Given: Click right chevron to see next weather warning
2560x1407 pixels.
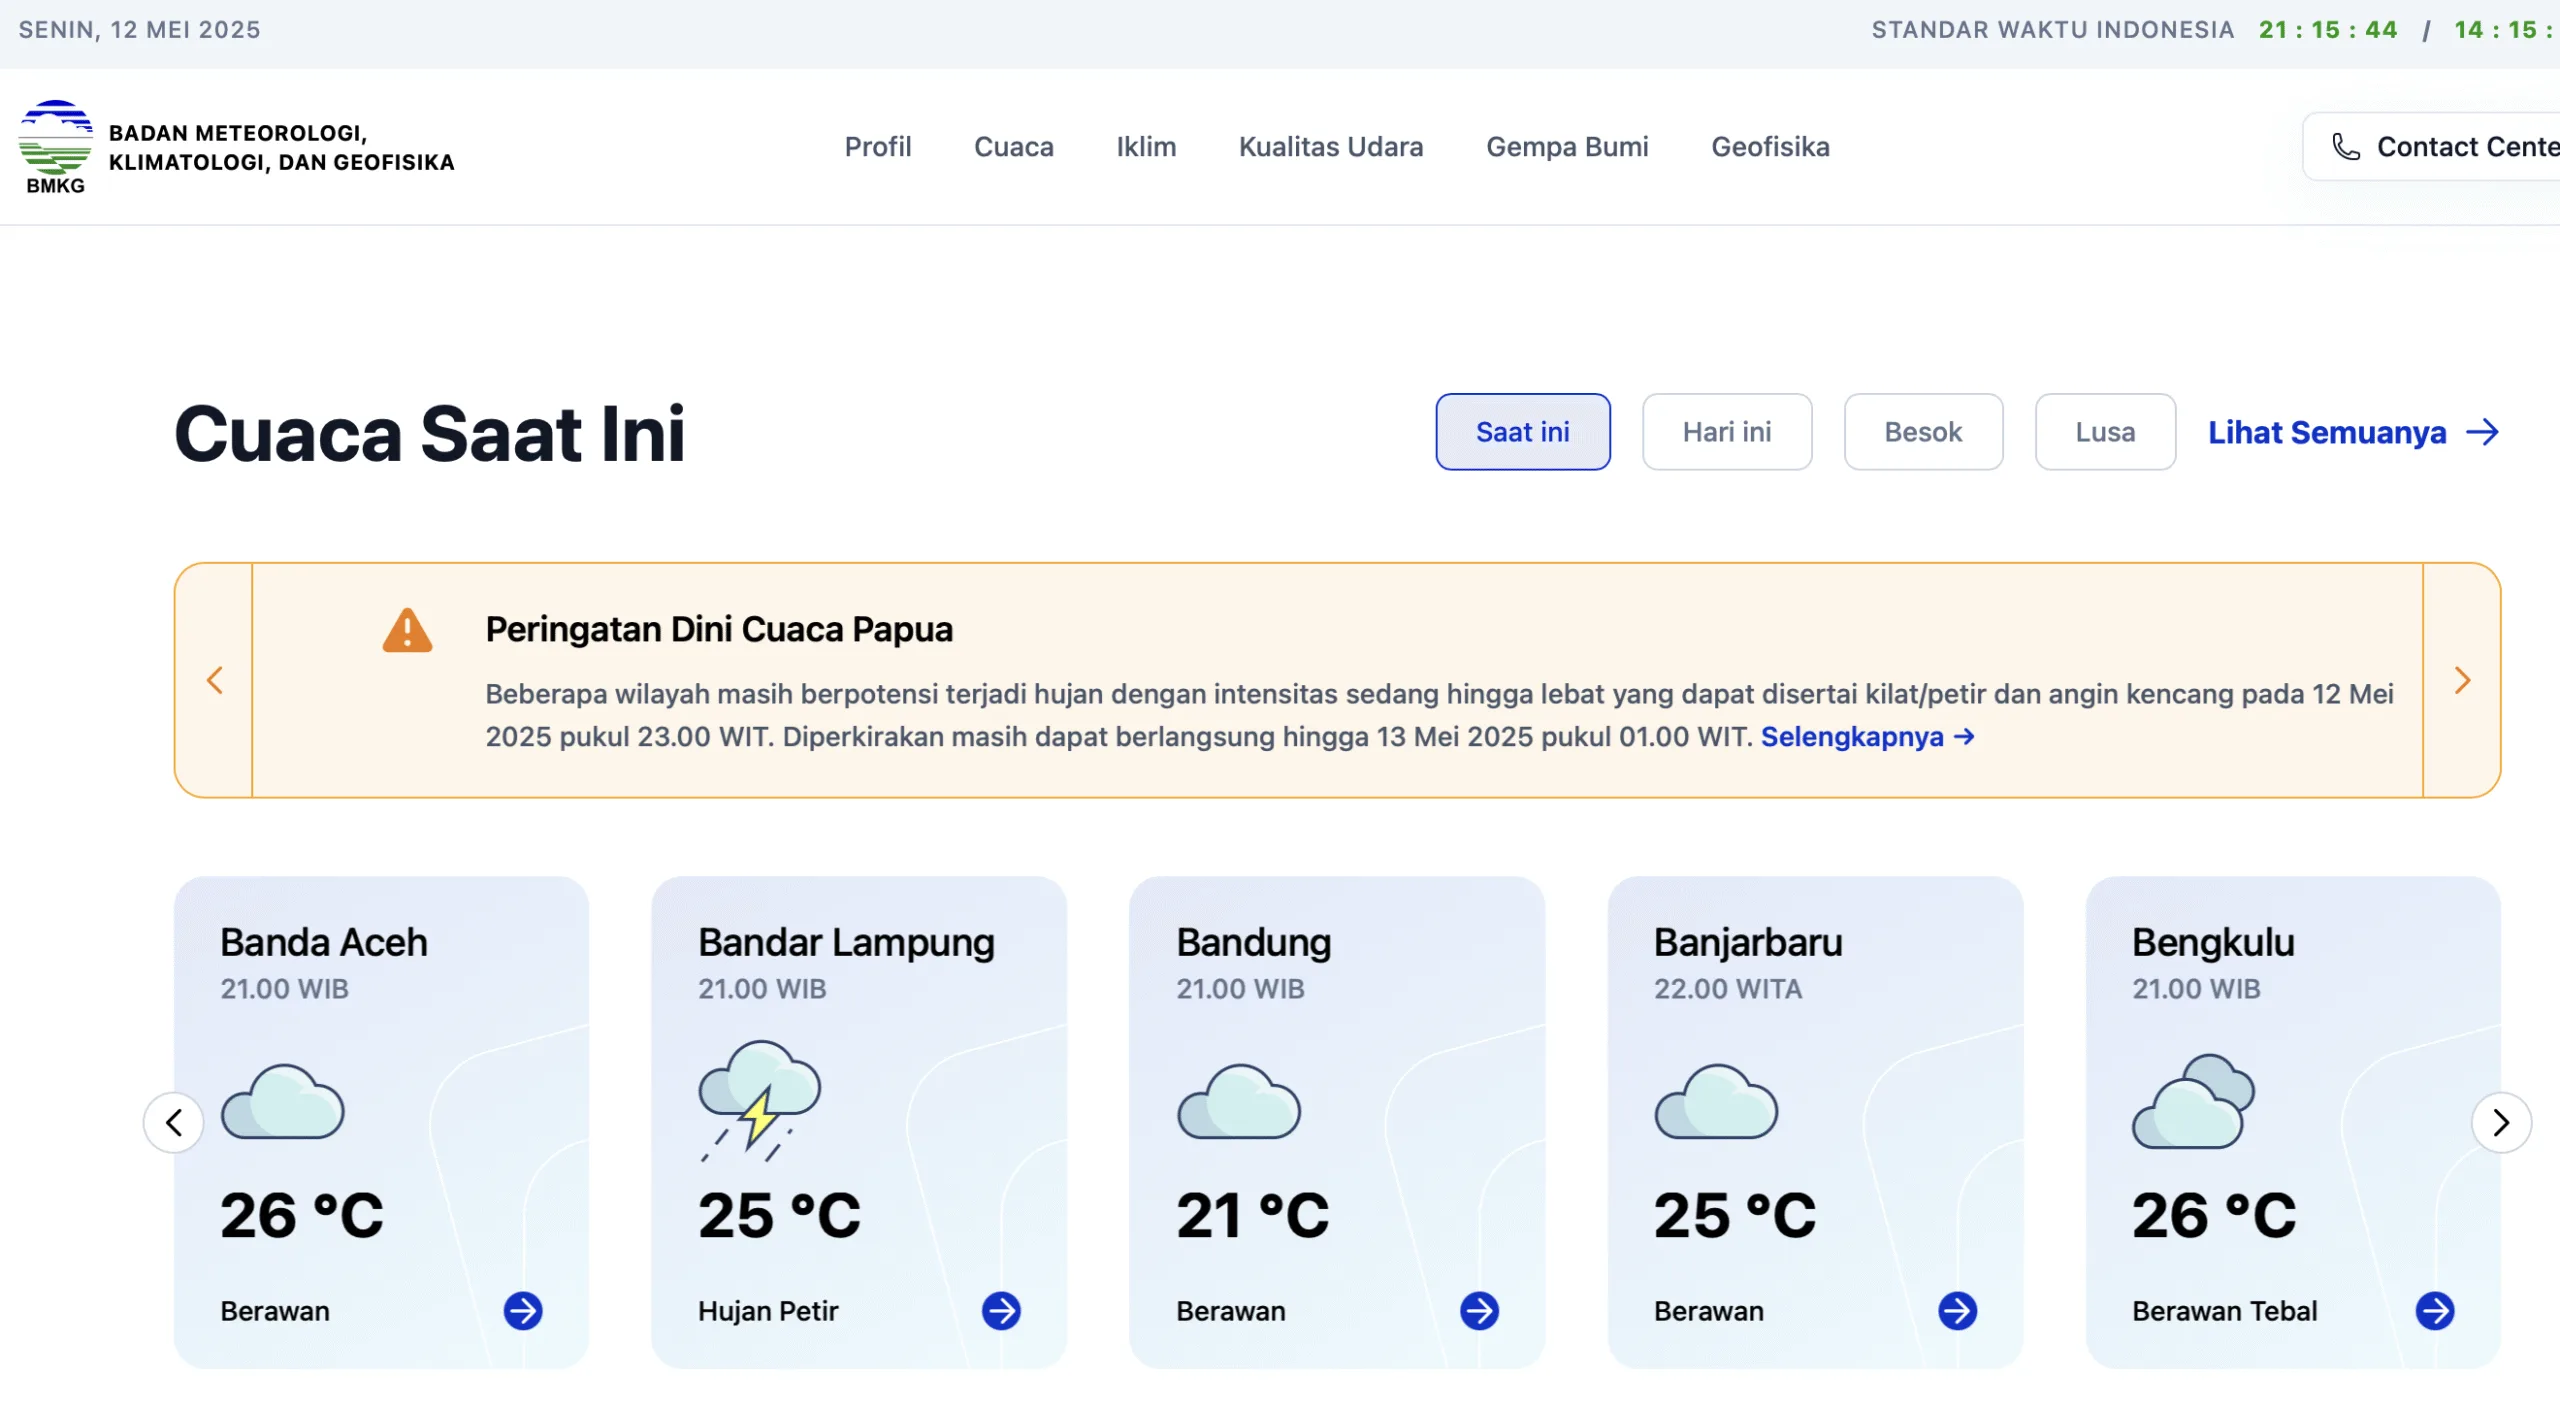Looking at the screenshot, I should point(2463,679).
